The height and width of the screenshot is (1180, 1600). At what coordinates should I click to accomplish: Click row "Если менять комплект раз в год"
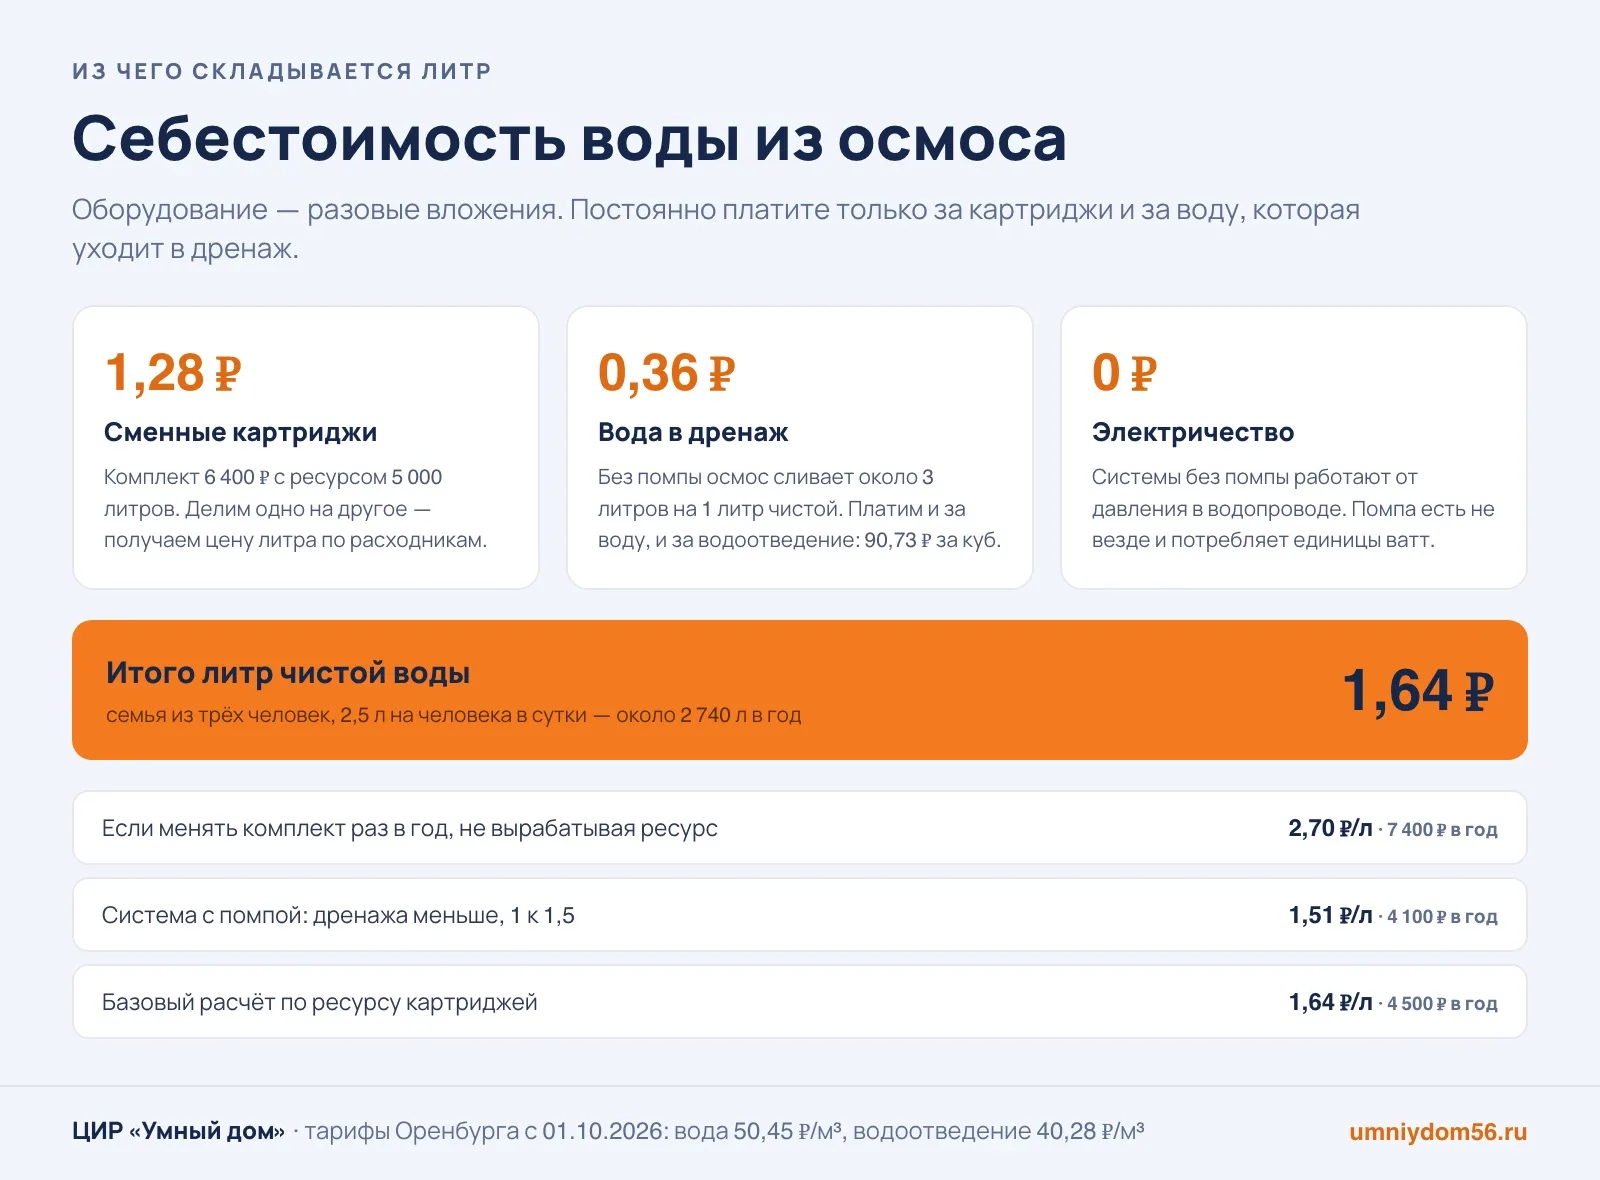(800, 828)
